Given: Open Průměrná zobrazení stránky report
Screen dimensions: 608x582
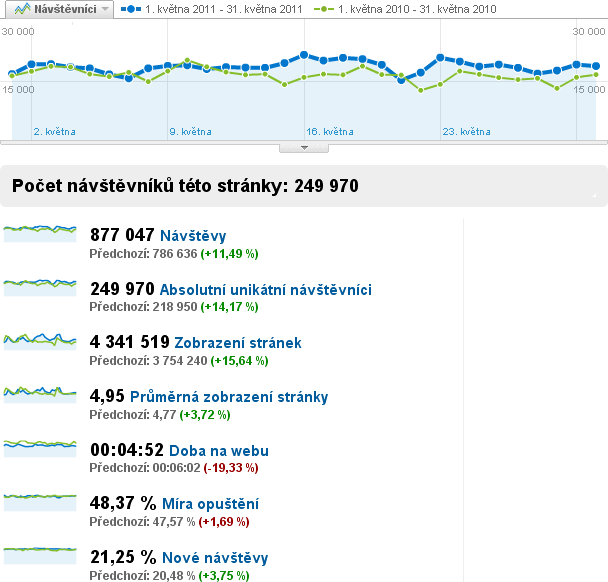Looking at the screenshot, I should [x=229, y=397].
